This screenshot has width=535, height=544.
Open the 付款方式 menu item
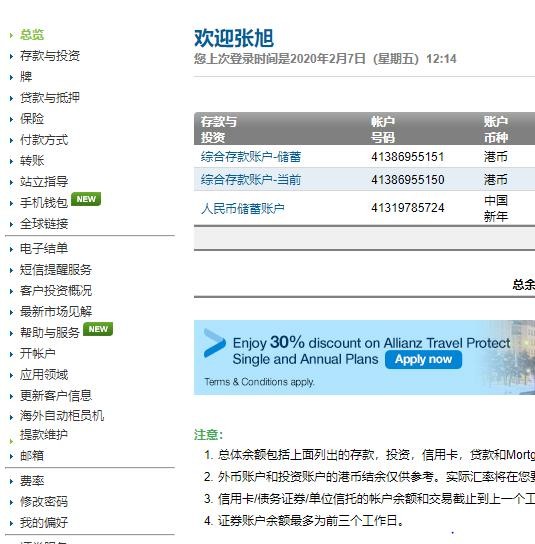click(44, 140)
